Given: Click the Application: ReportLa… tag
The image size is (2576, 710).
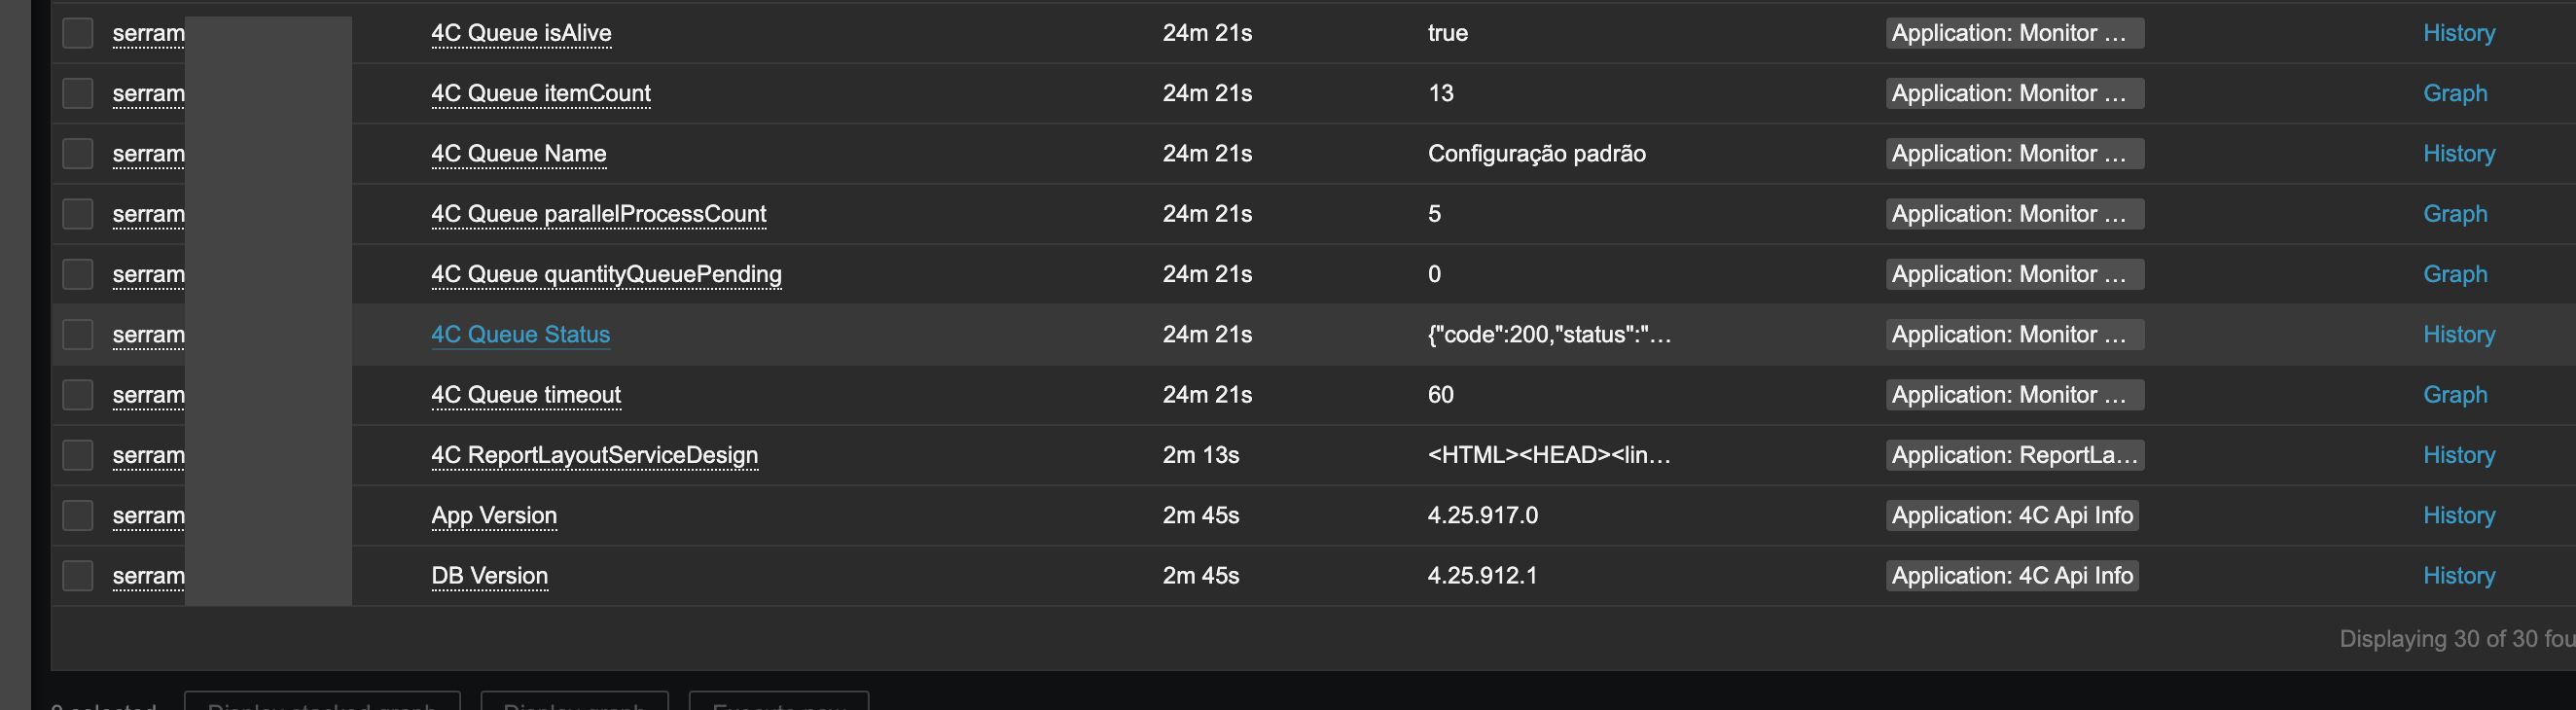Looking at the screenshot, I should pos(2013,455).
